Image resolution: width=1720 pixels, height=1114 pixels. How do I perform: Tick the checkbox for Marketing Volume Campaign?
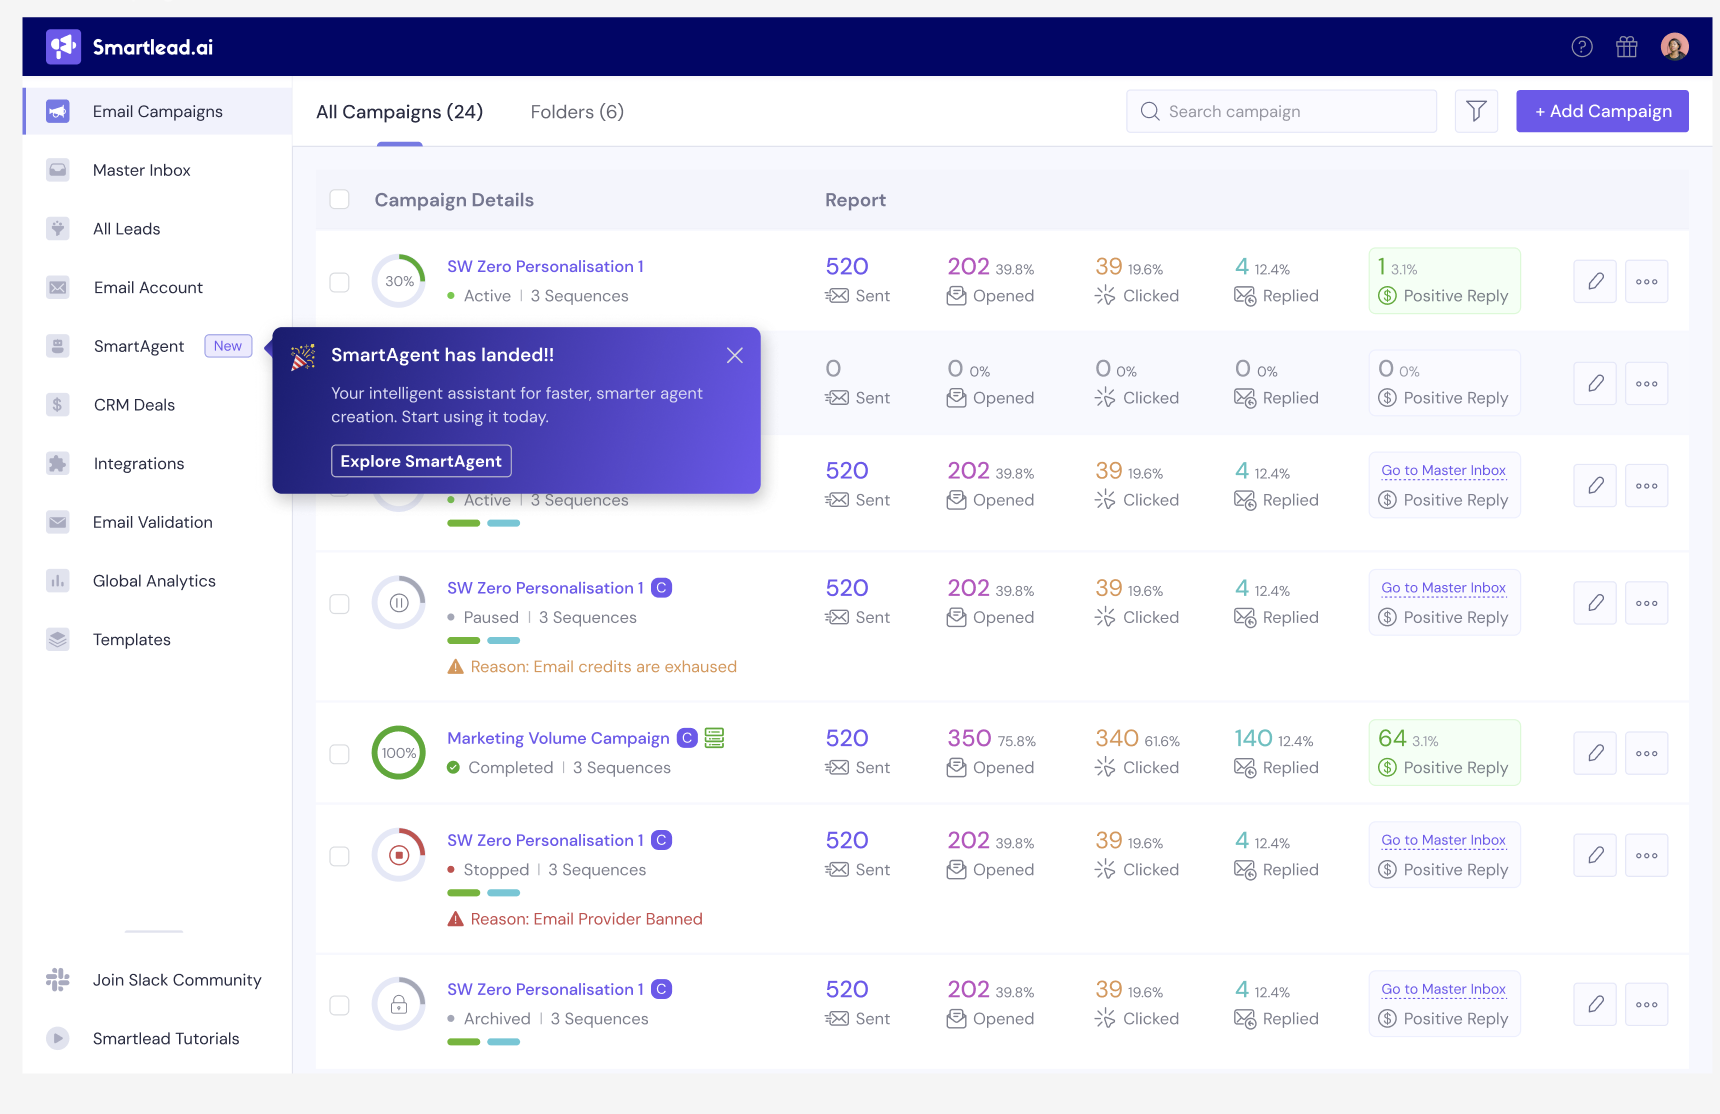340,754
